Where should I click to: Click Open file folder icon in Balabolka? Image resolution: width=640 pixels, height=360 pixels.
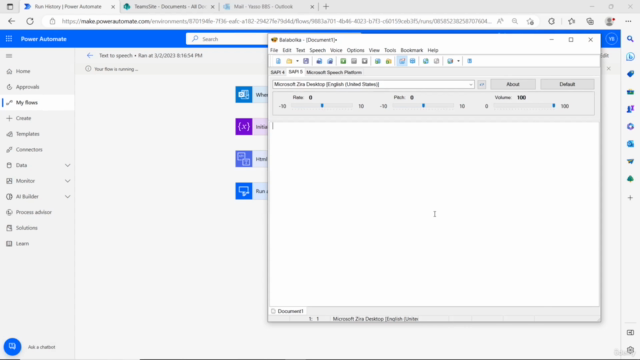(289, 61)
